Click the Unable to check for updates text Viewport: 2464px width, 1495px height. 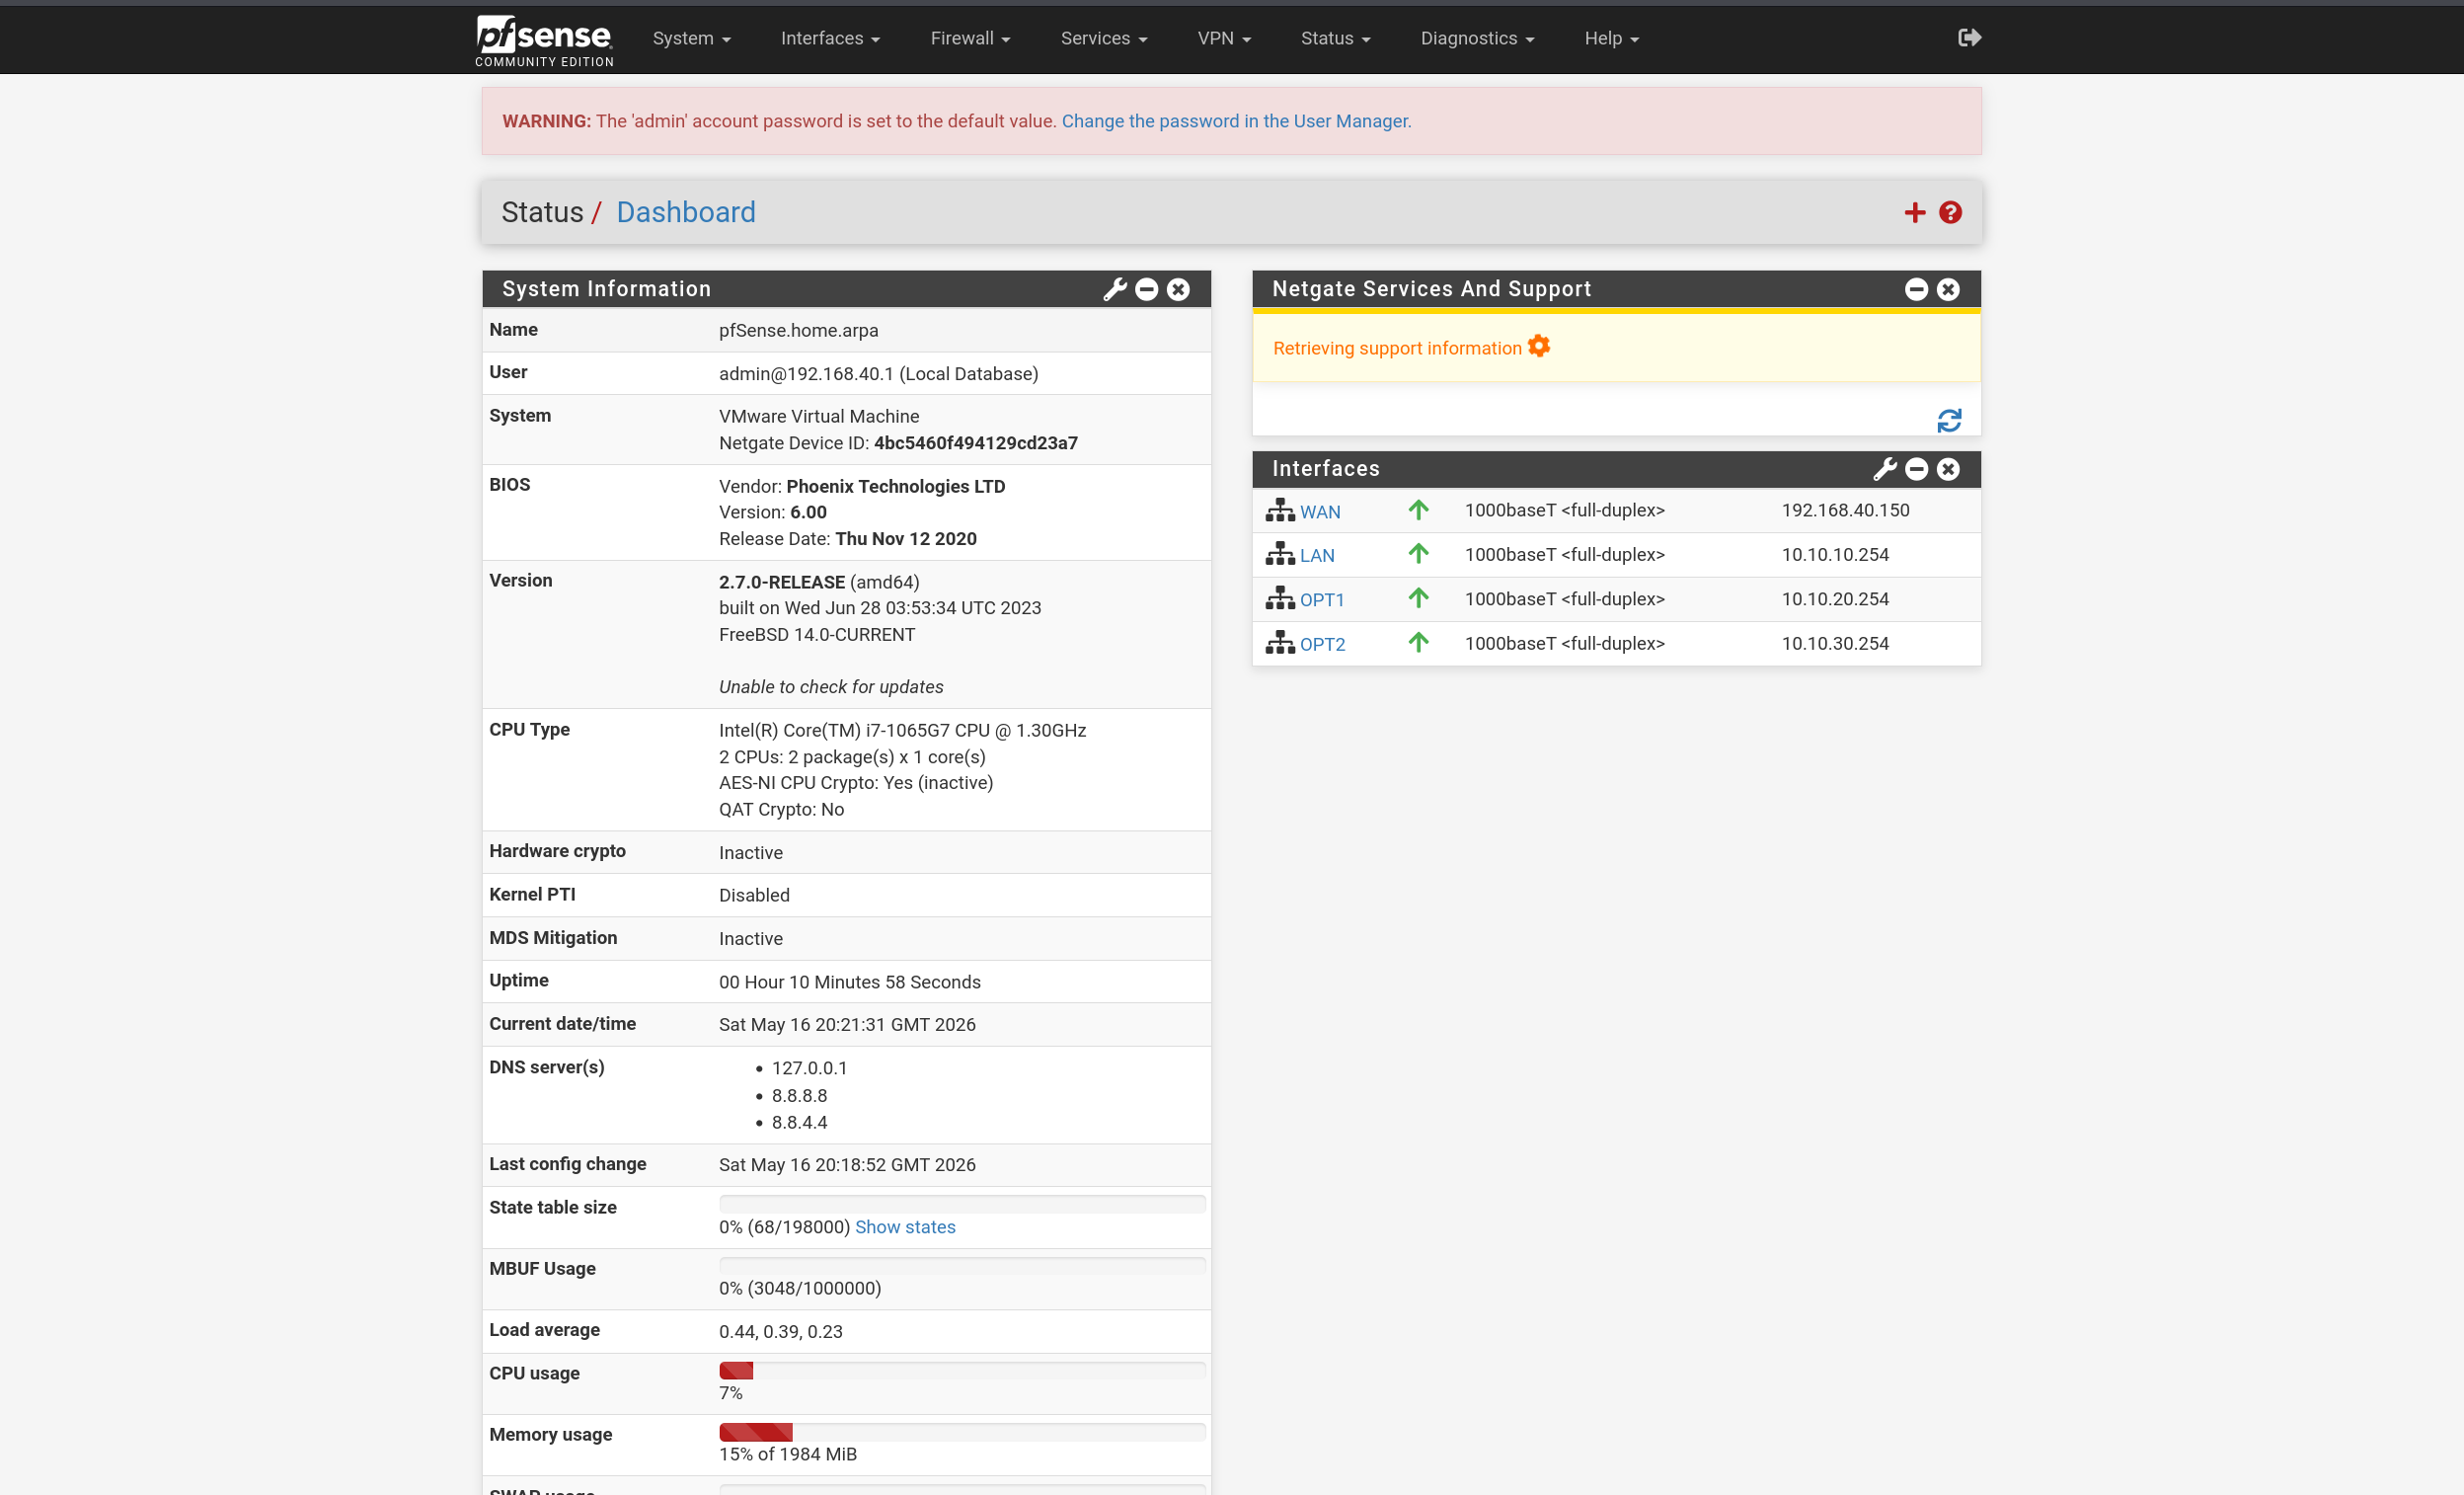(831, 687)
